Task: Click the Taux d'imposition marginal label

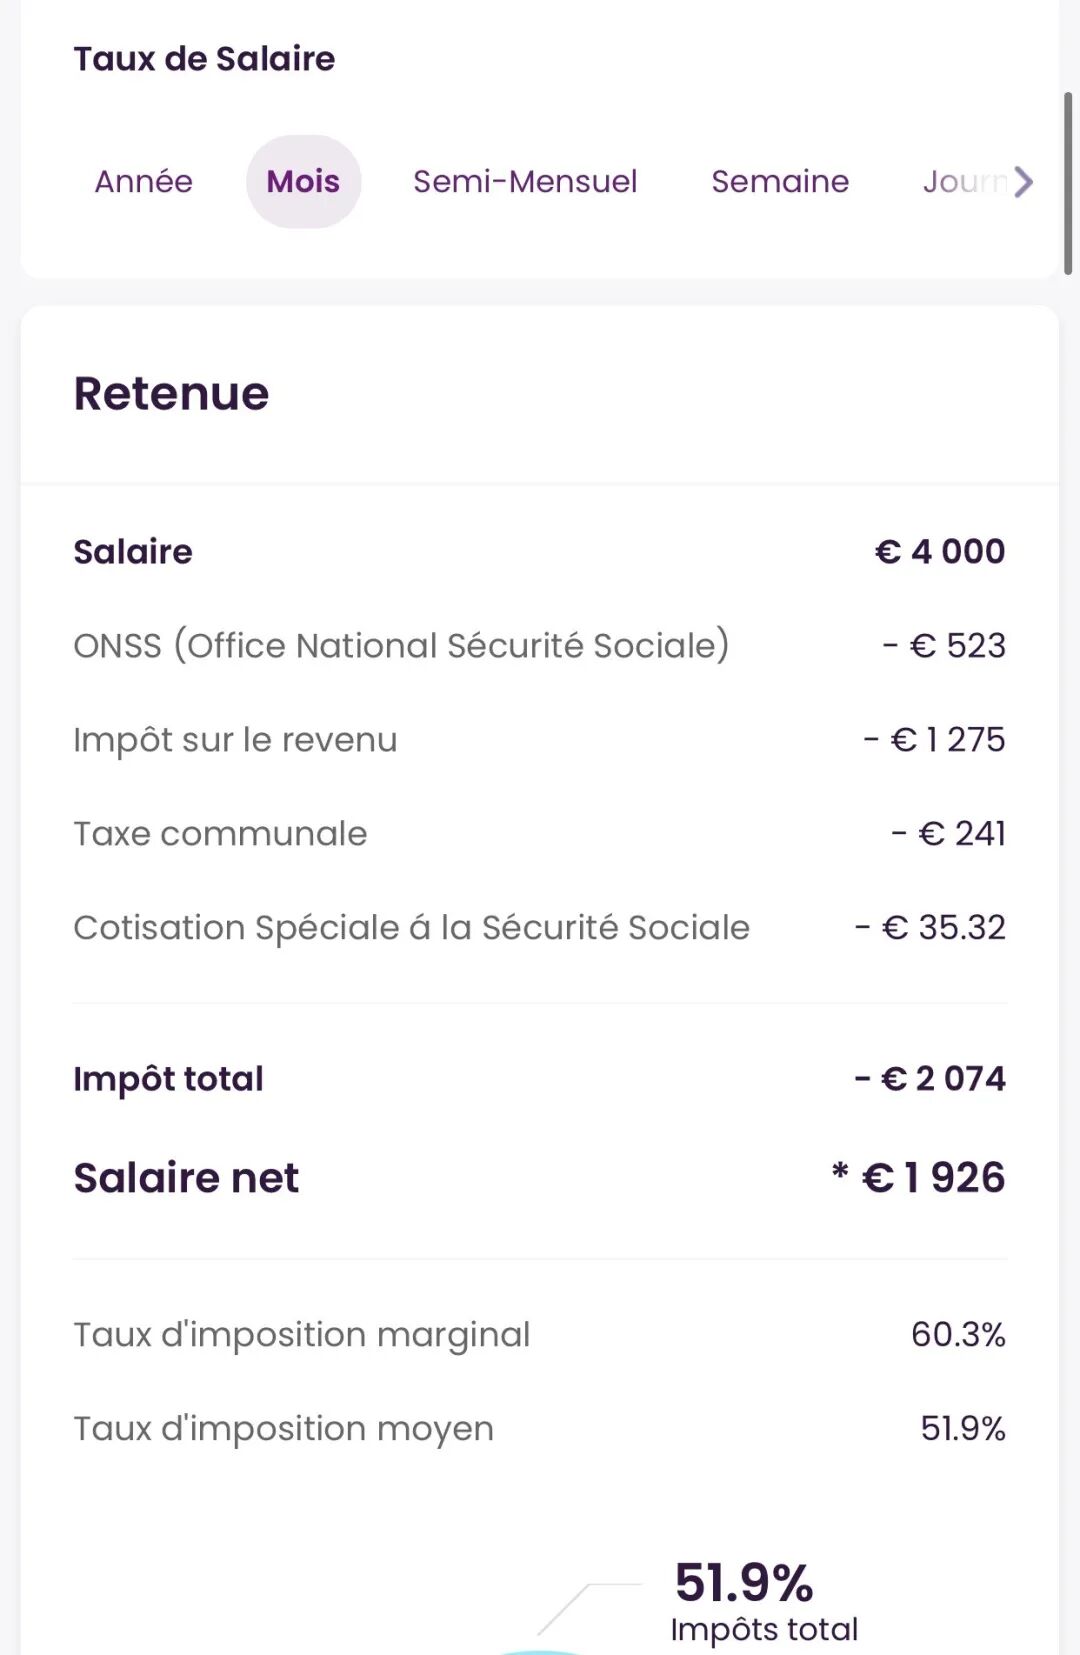Action: [301, 1334]
